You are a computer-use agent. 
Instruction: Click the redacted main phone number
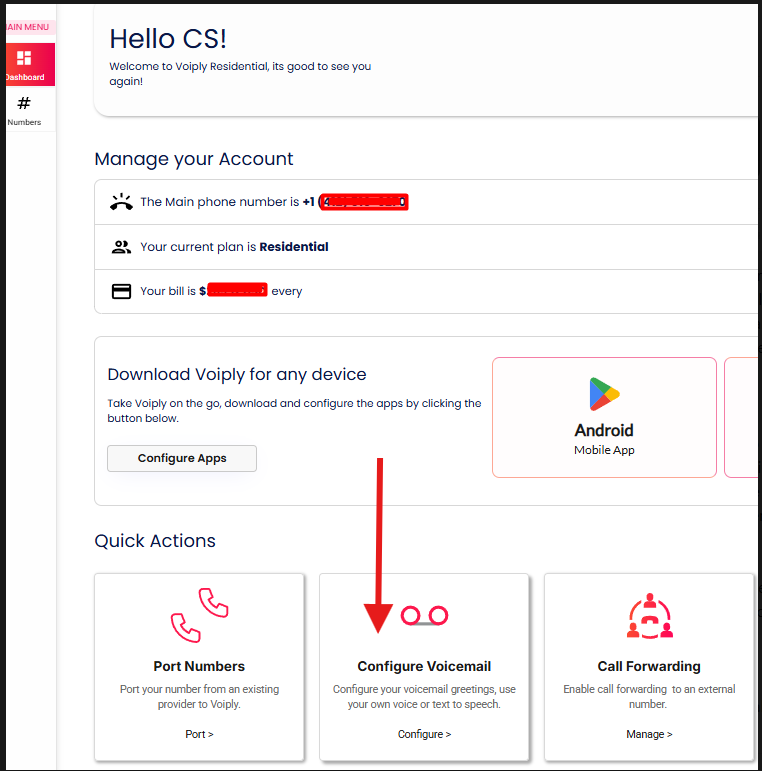pyautogui.click(x=364, y=202)
